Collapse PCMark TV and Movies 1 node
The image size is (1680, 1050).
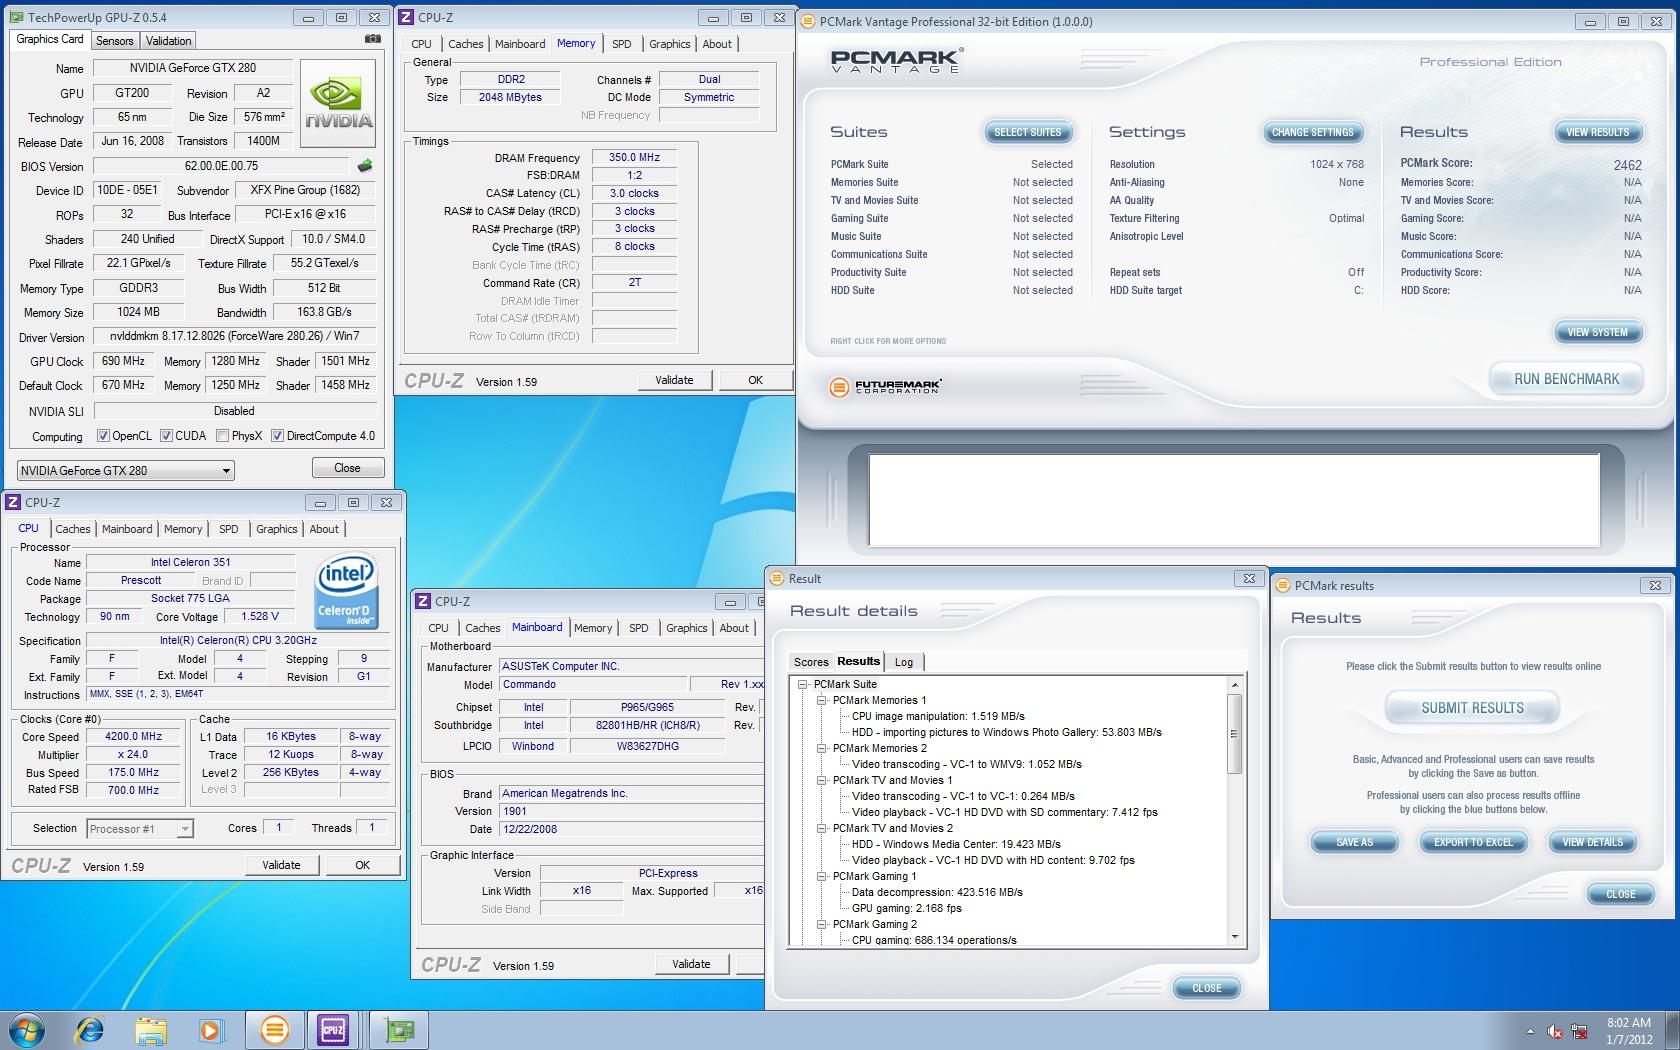coord(821,780)
